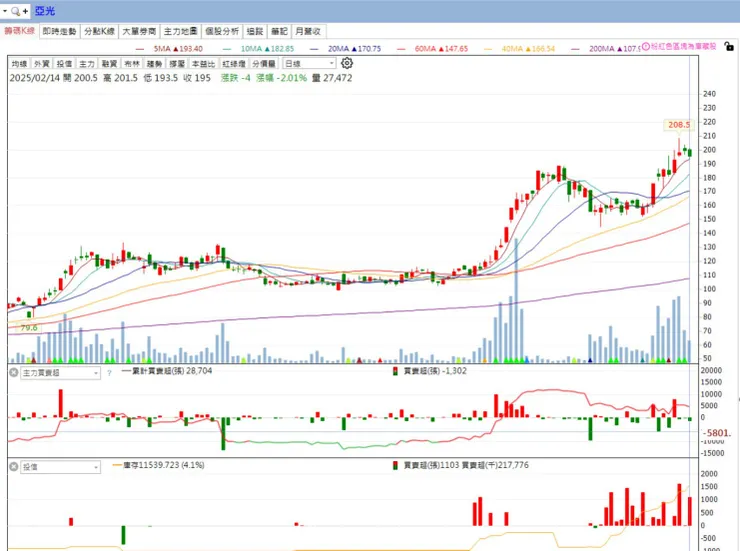Click the 庫存11539.723 (4.1%) legend

pos(159,465)
